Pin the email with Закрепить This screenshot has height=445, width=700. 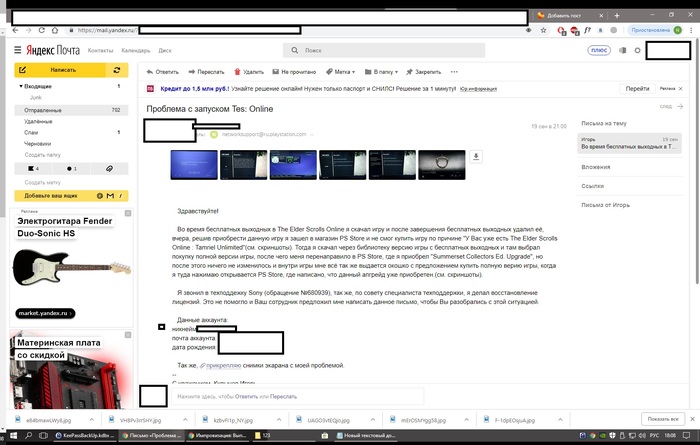pyautogui.click(x=423, y=72)
